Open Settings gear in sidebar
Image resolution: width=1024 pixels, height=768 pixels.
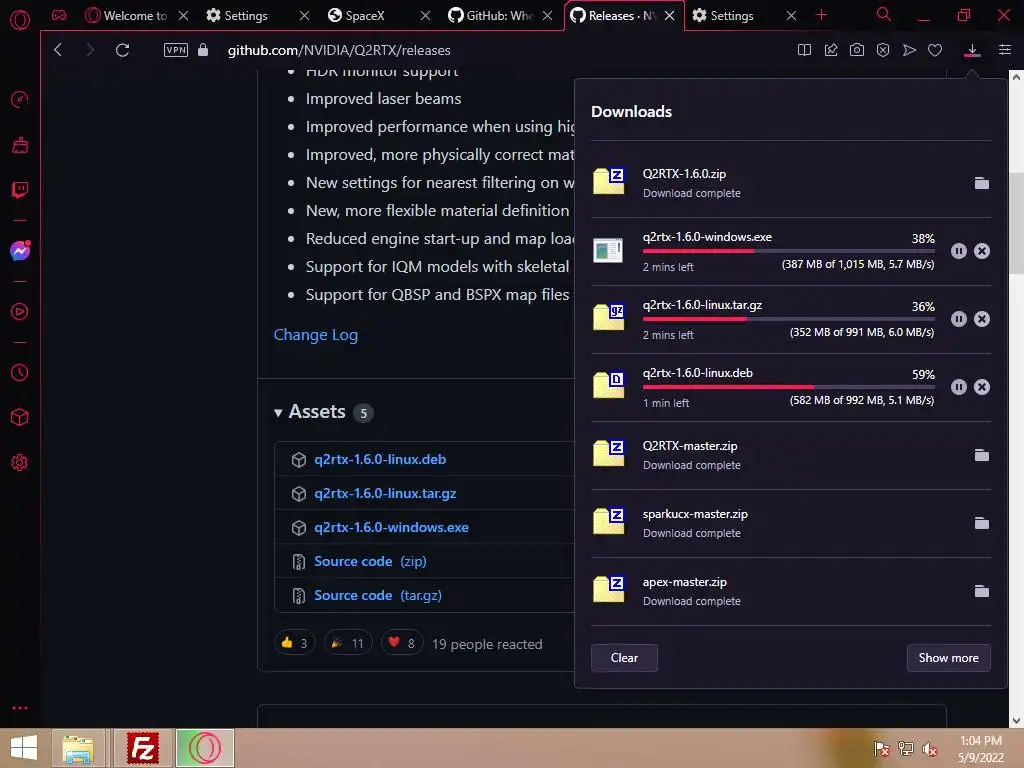(20, 462)
